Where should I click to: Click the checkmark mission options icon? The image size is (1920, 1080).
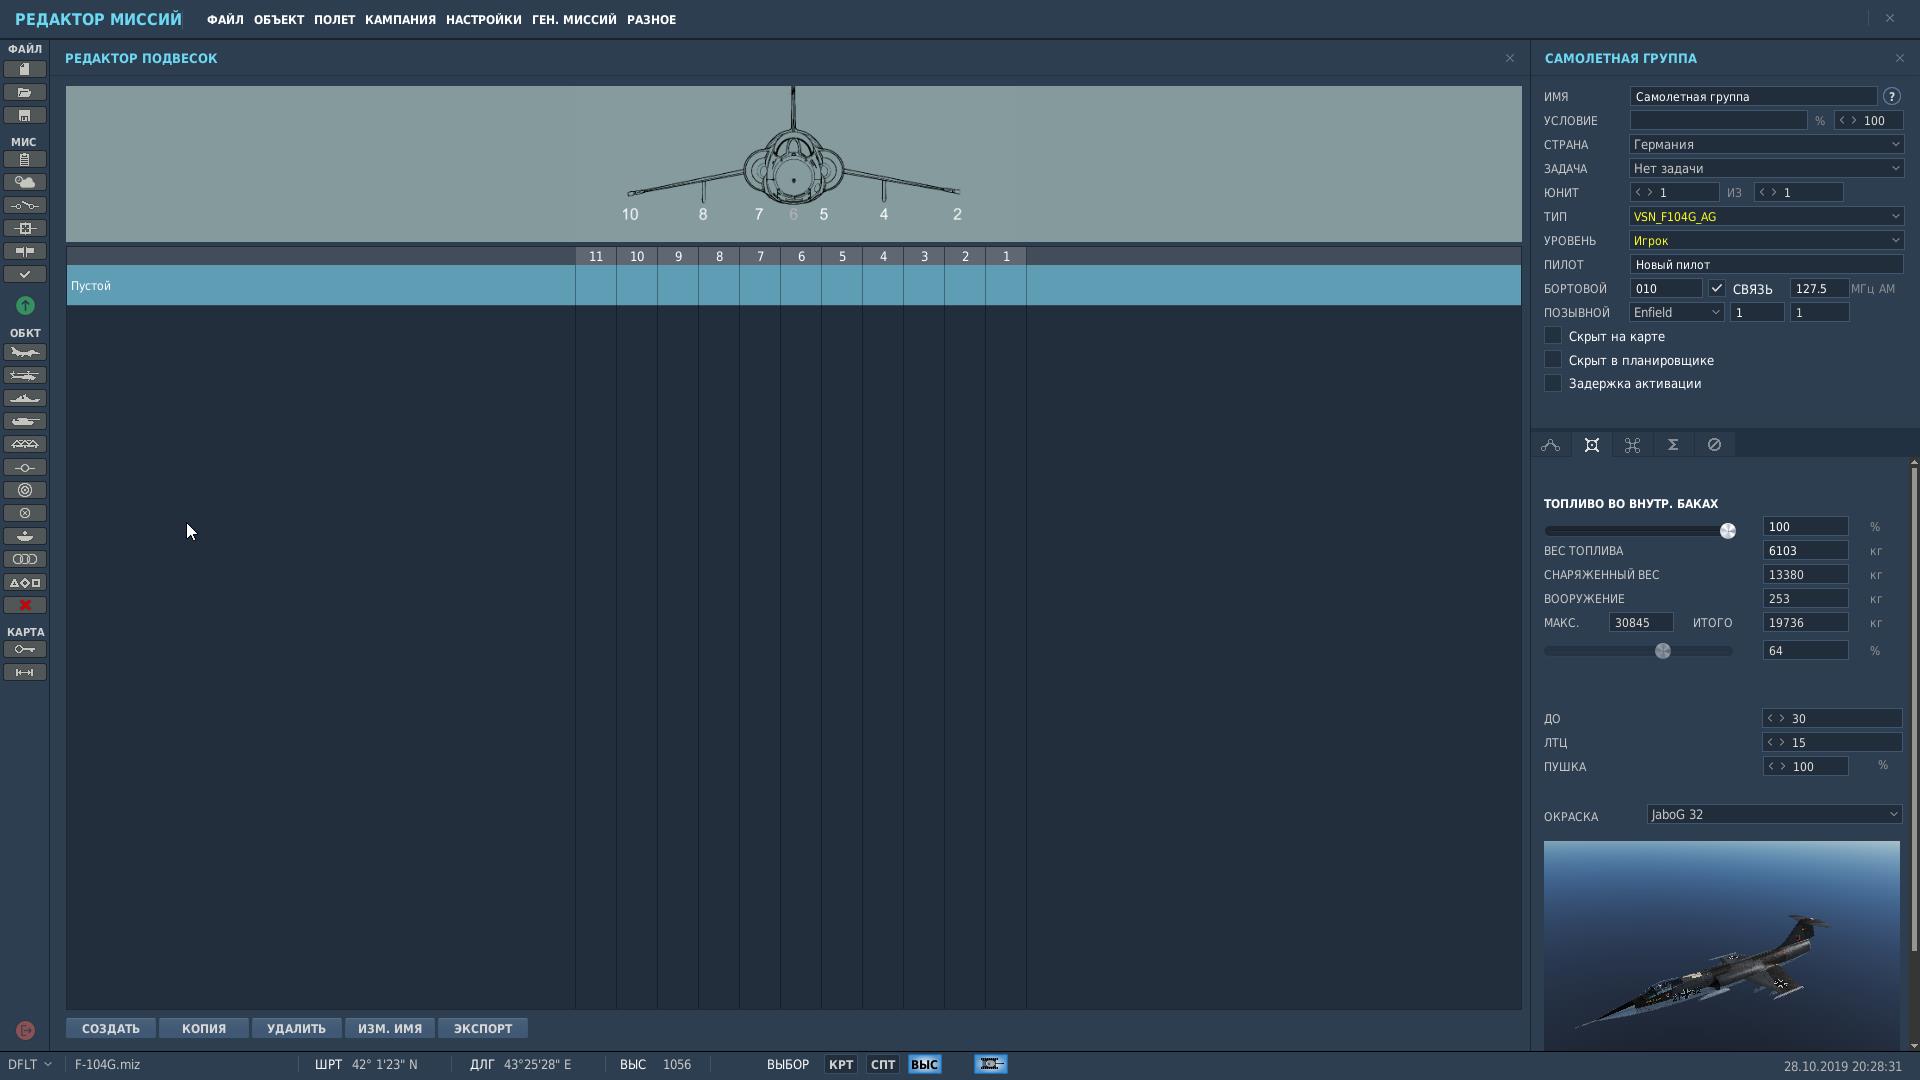25,274
